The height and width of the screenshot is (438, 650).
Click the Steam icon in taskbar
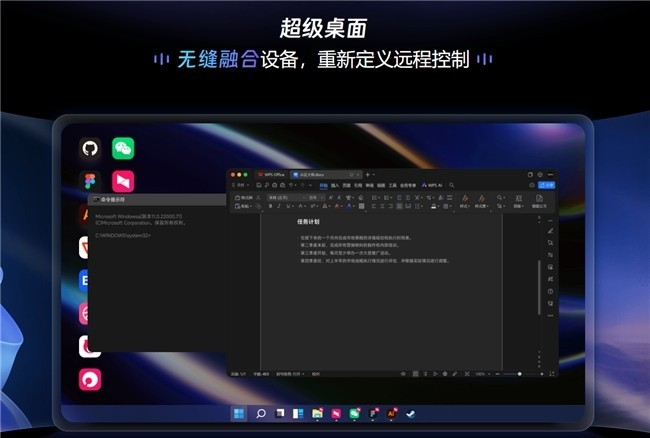411,412
